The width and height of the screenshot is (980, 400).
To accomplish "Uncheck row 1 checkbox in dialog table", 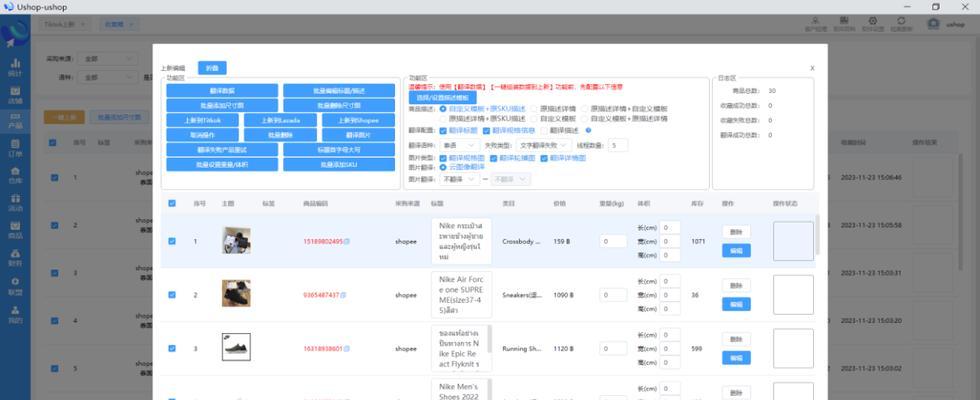I will 172,241.
